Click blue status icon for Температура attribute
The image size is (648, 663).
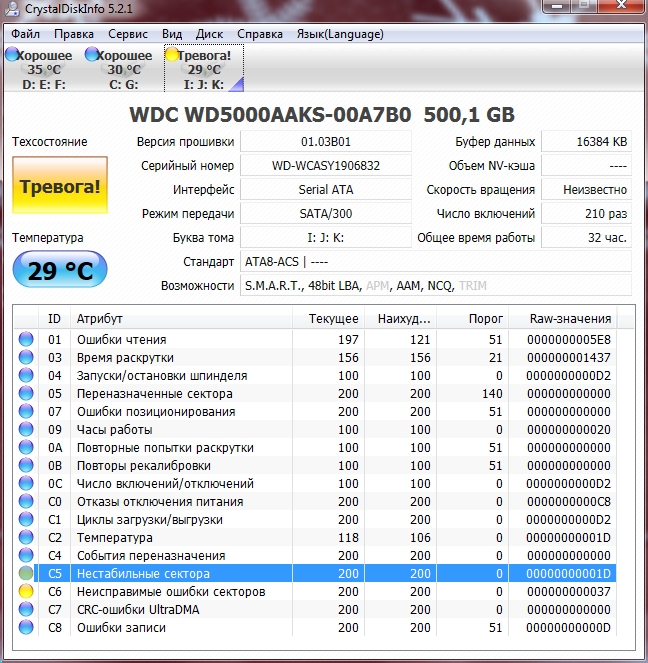[x=26, y=538]
